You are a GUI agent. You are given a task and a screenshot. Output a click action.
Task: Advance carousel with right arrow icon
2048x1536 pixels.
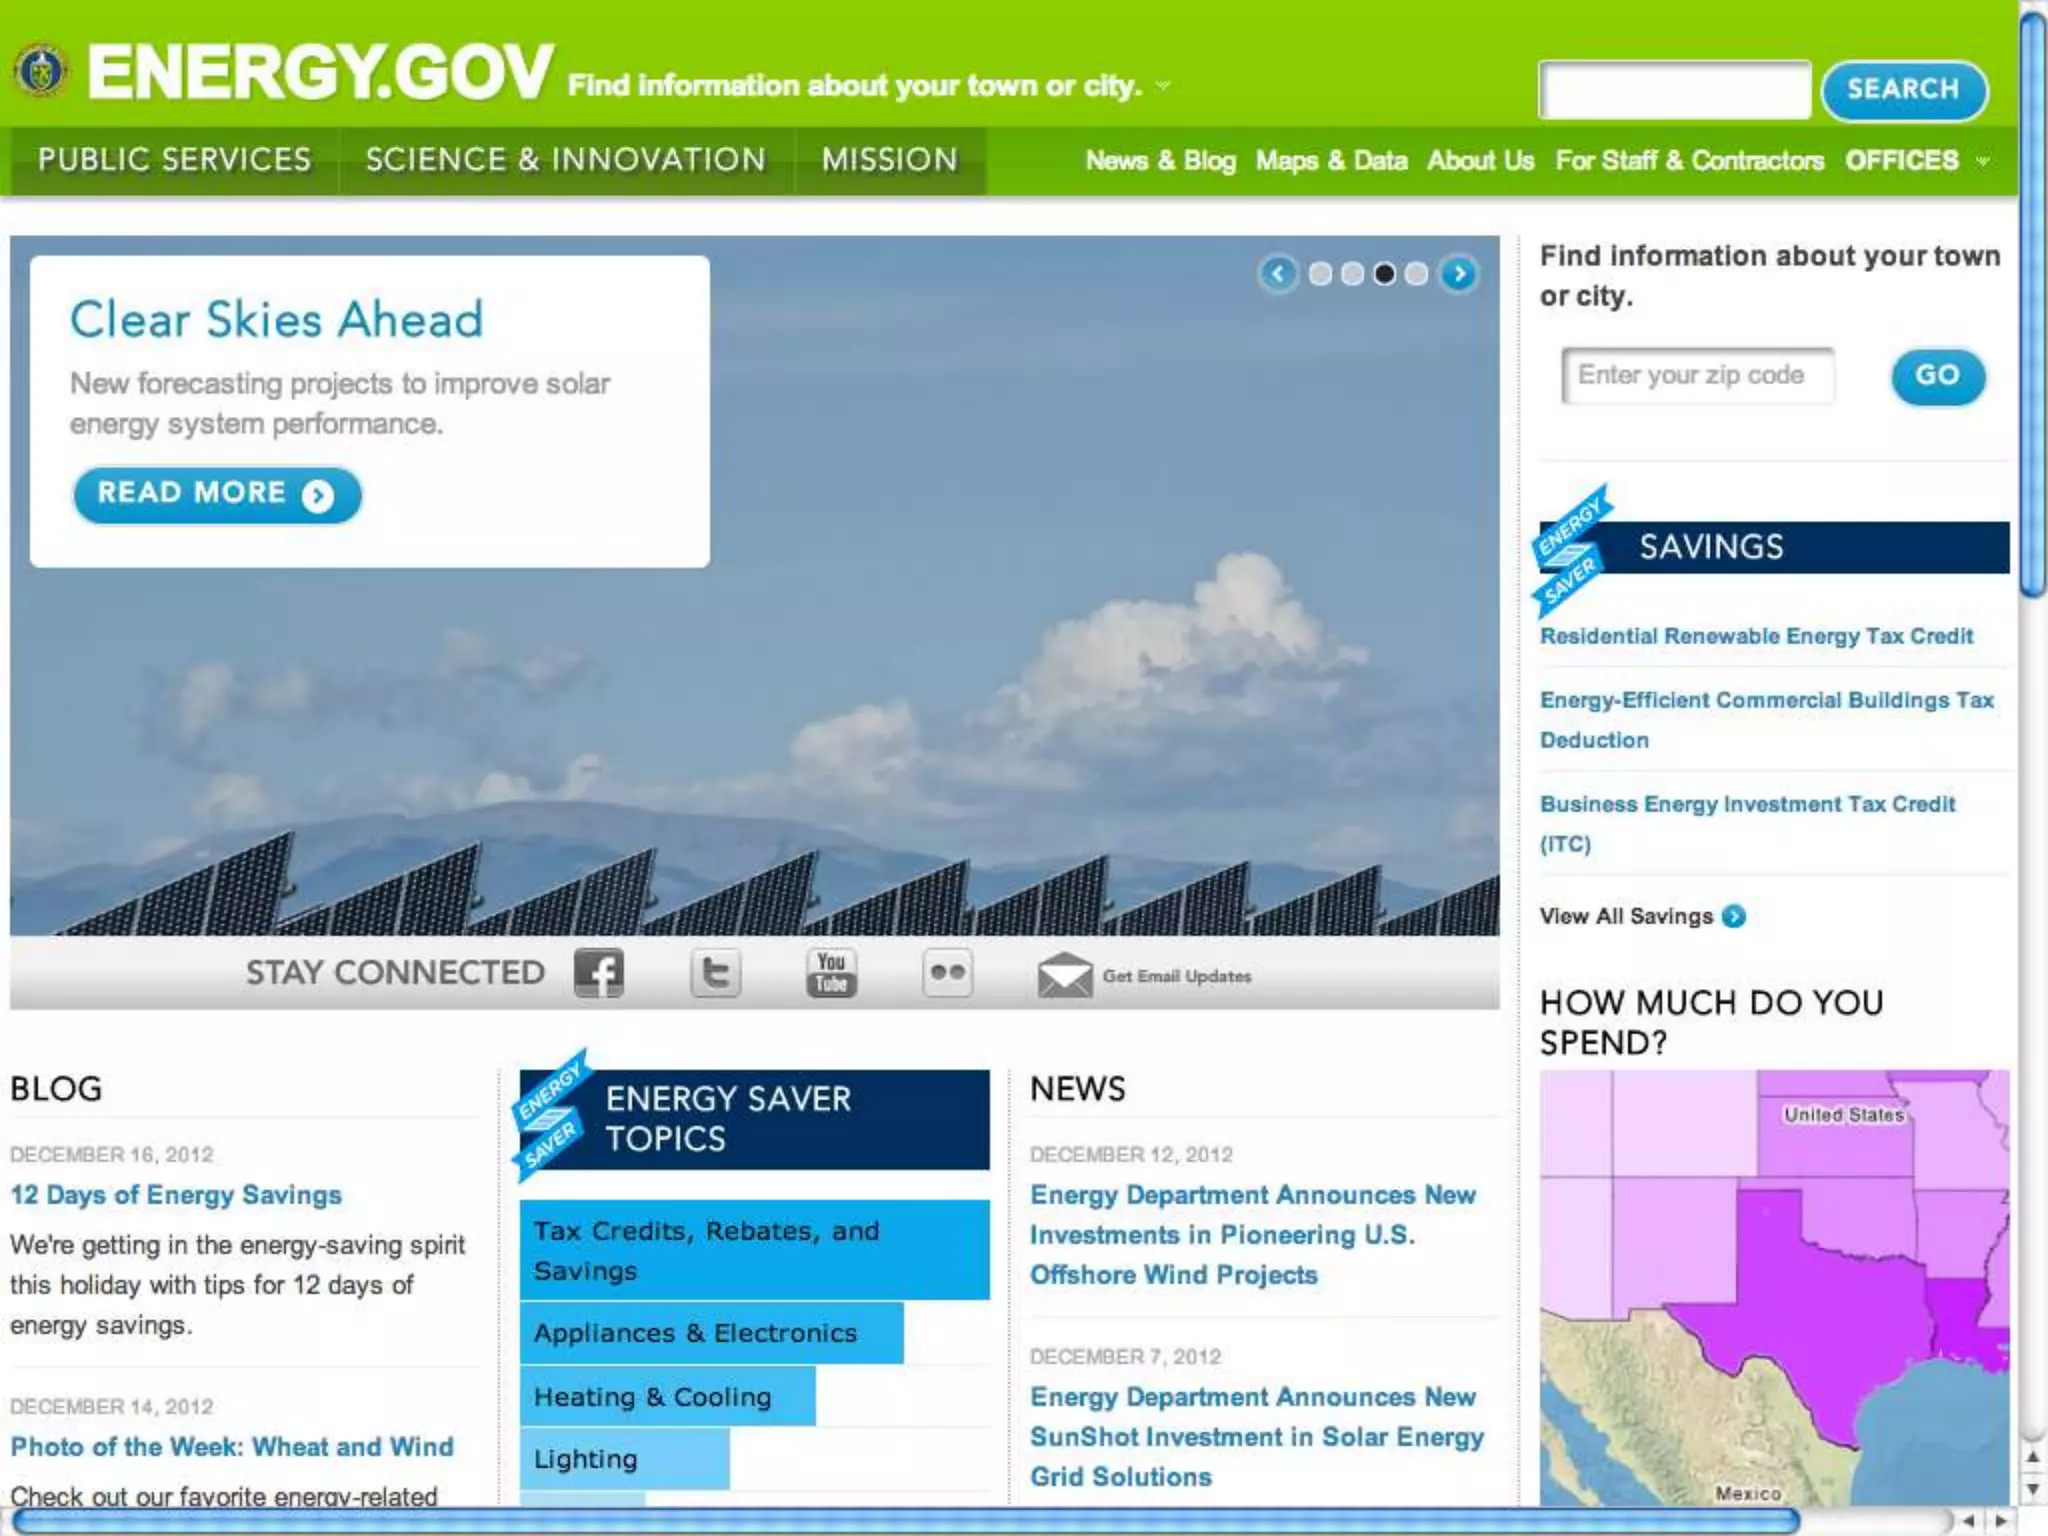tap(1460, 273)
